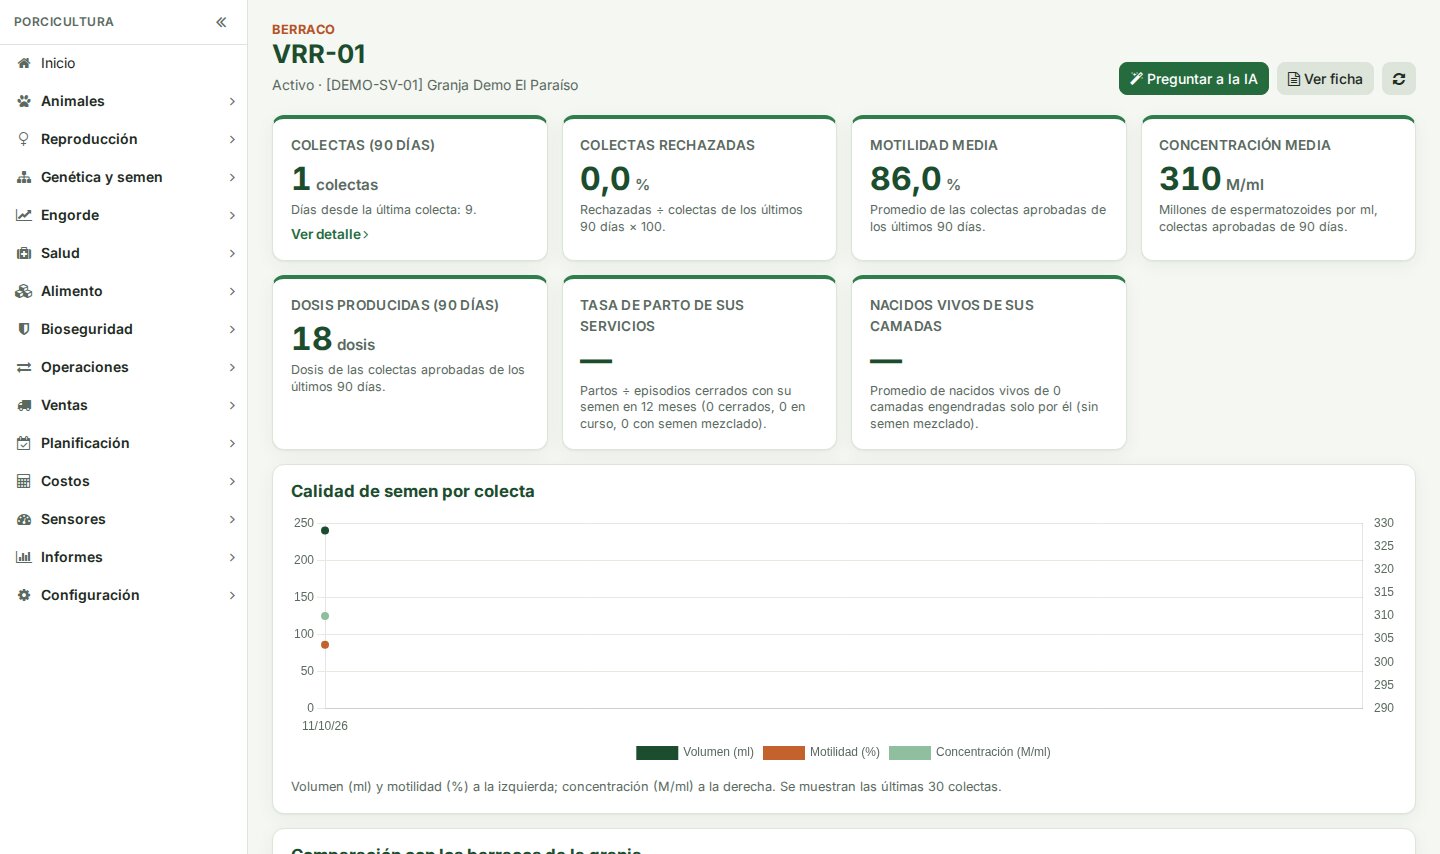1440x854 pixels.
Task: Expand the Informes submenu chevron
Action: 232,557
